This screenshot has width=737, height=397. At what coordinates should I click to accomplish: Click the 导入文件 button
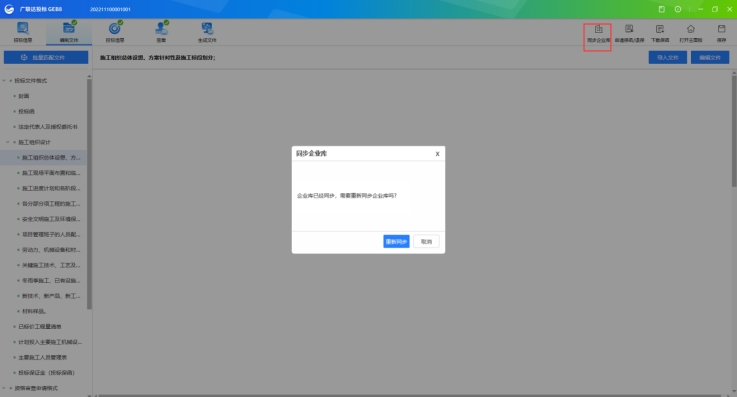click(x=667, y=57)
